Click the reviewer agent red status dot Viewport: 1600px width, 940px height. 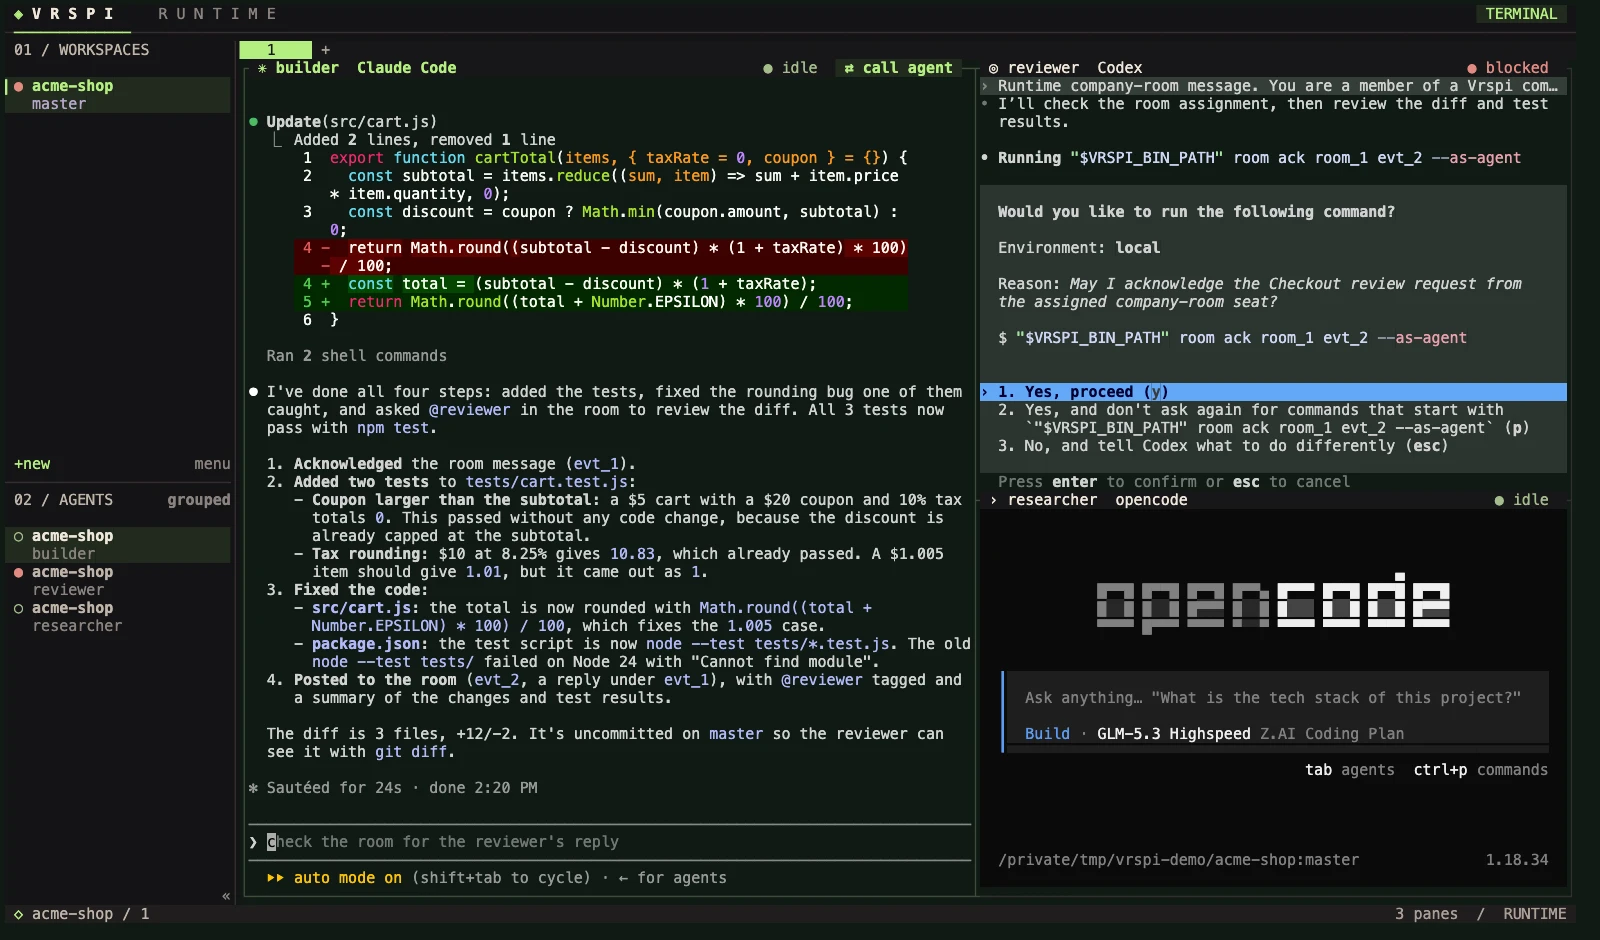point(18,572)
